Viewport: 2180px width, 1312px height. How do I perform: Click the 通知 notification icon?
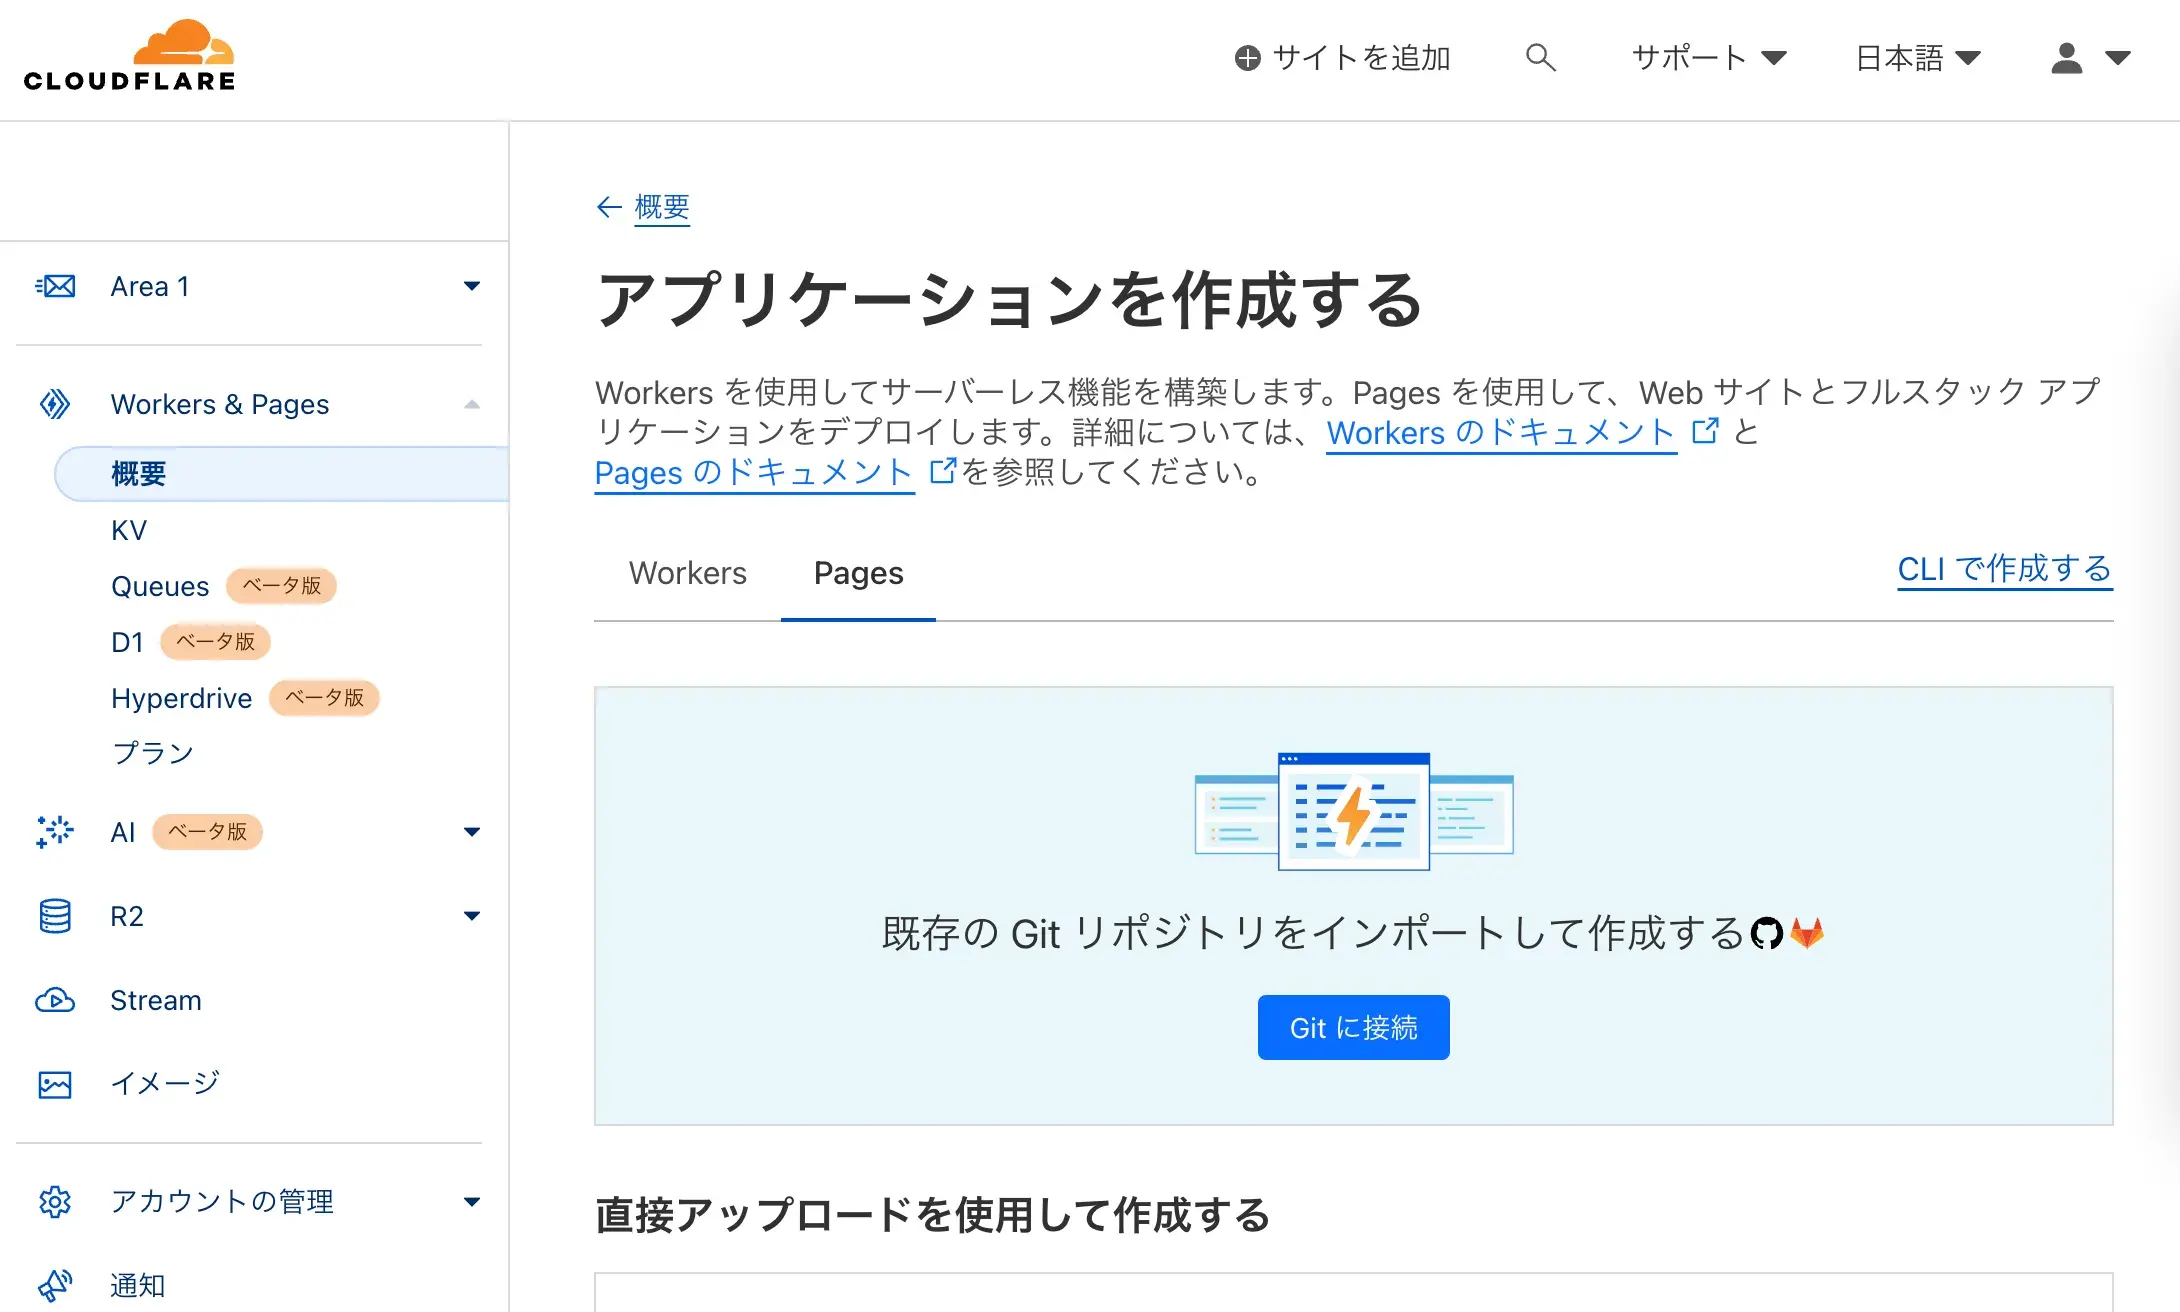55,1284
